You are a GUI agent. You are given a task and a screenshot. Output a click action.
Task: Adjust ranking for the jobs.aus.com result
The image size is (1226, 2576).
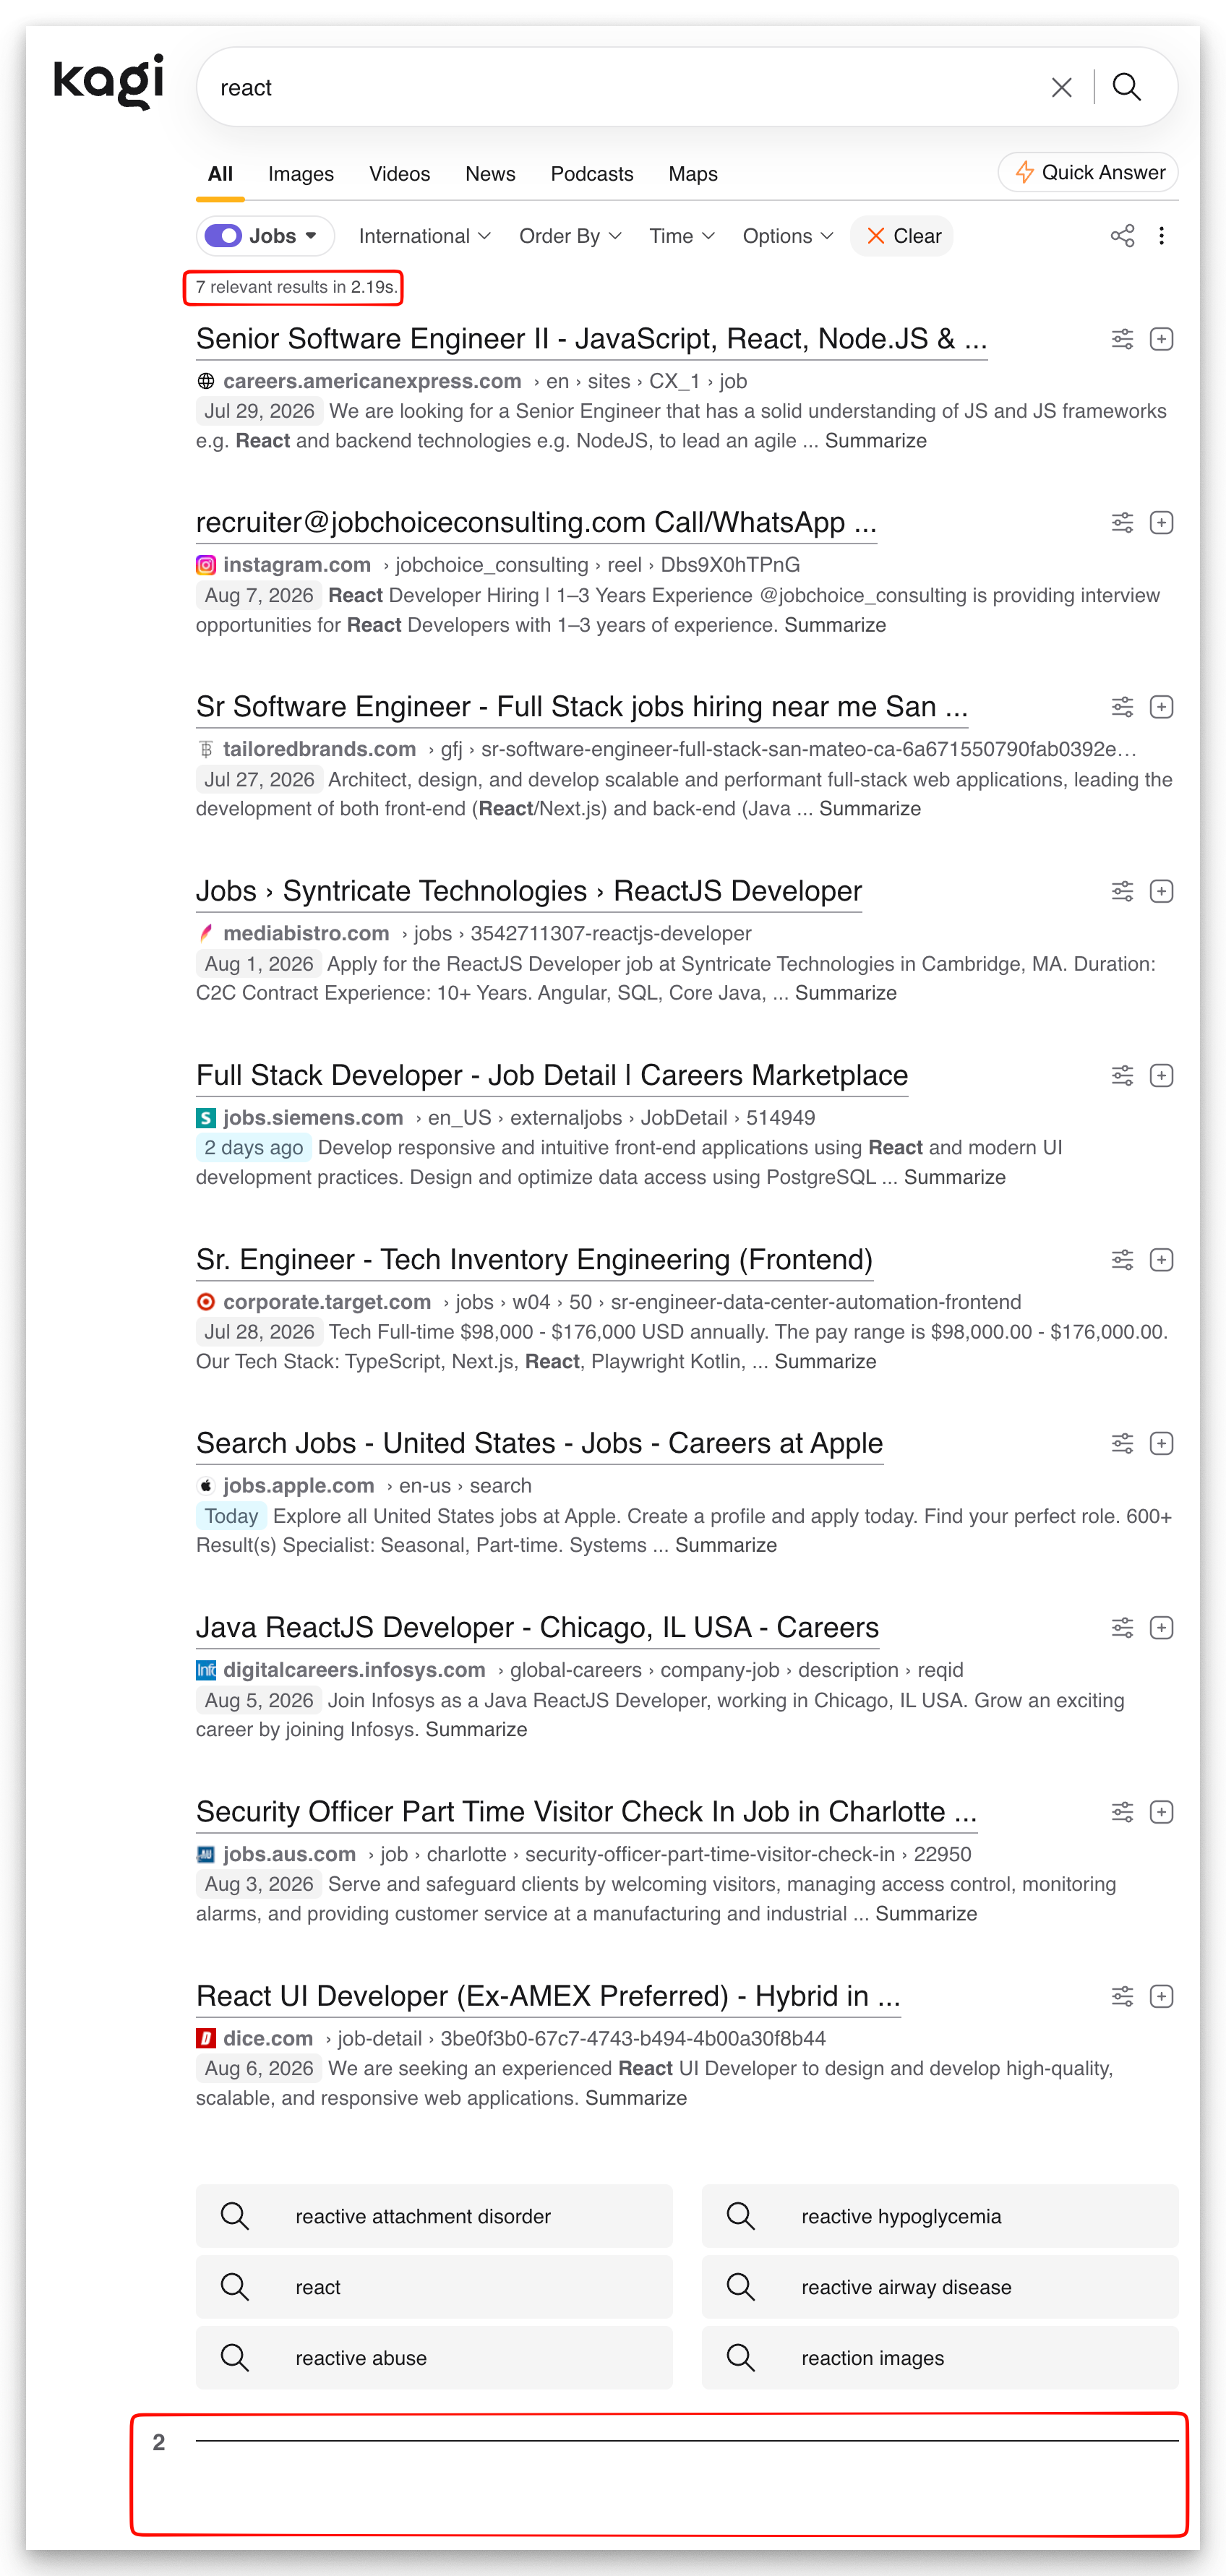pyautogui.click(x=1122, y=1812)
